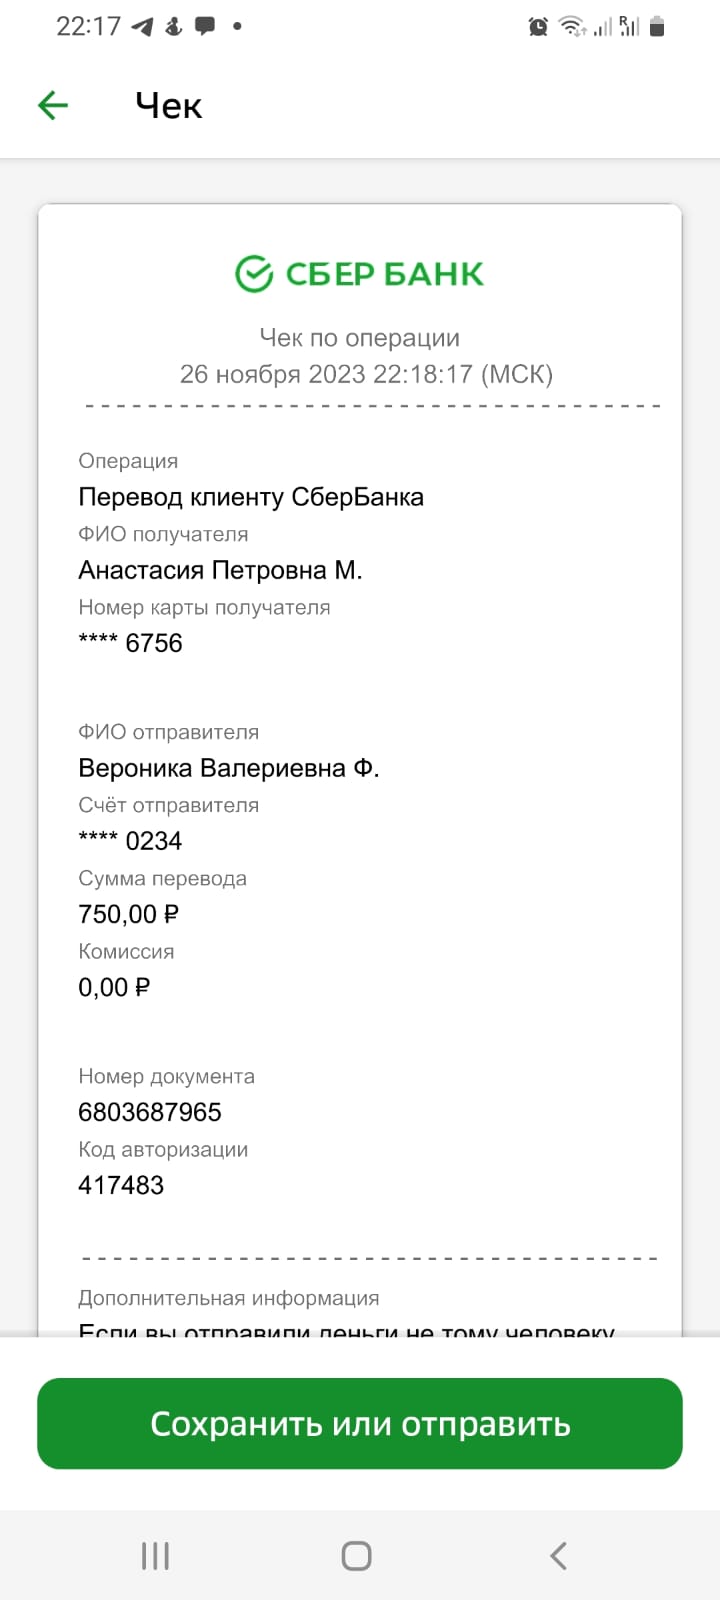Tap the Сохранить или отправить button
Image resolution: width=720 pixels, height=1600 pixels.
[x=360, y=1423]
